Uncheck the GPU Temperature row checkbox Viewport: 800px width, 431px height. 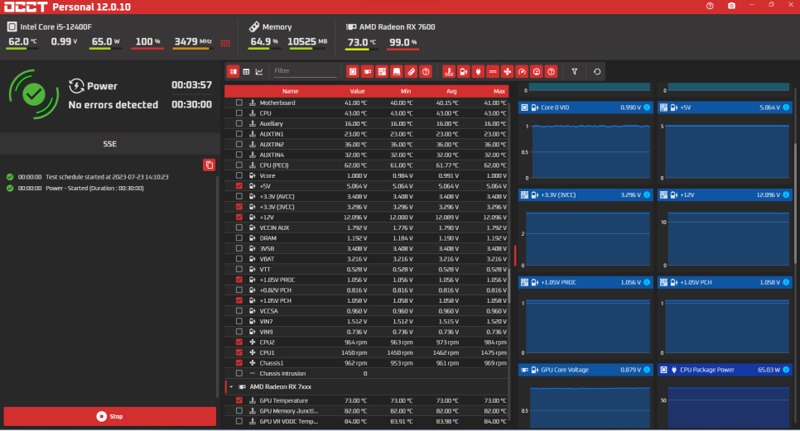coord(239,400)
